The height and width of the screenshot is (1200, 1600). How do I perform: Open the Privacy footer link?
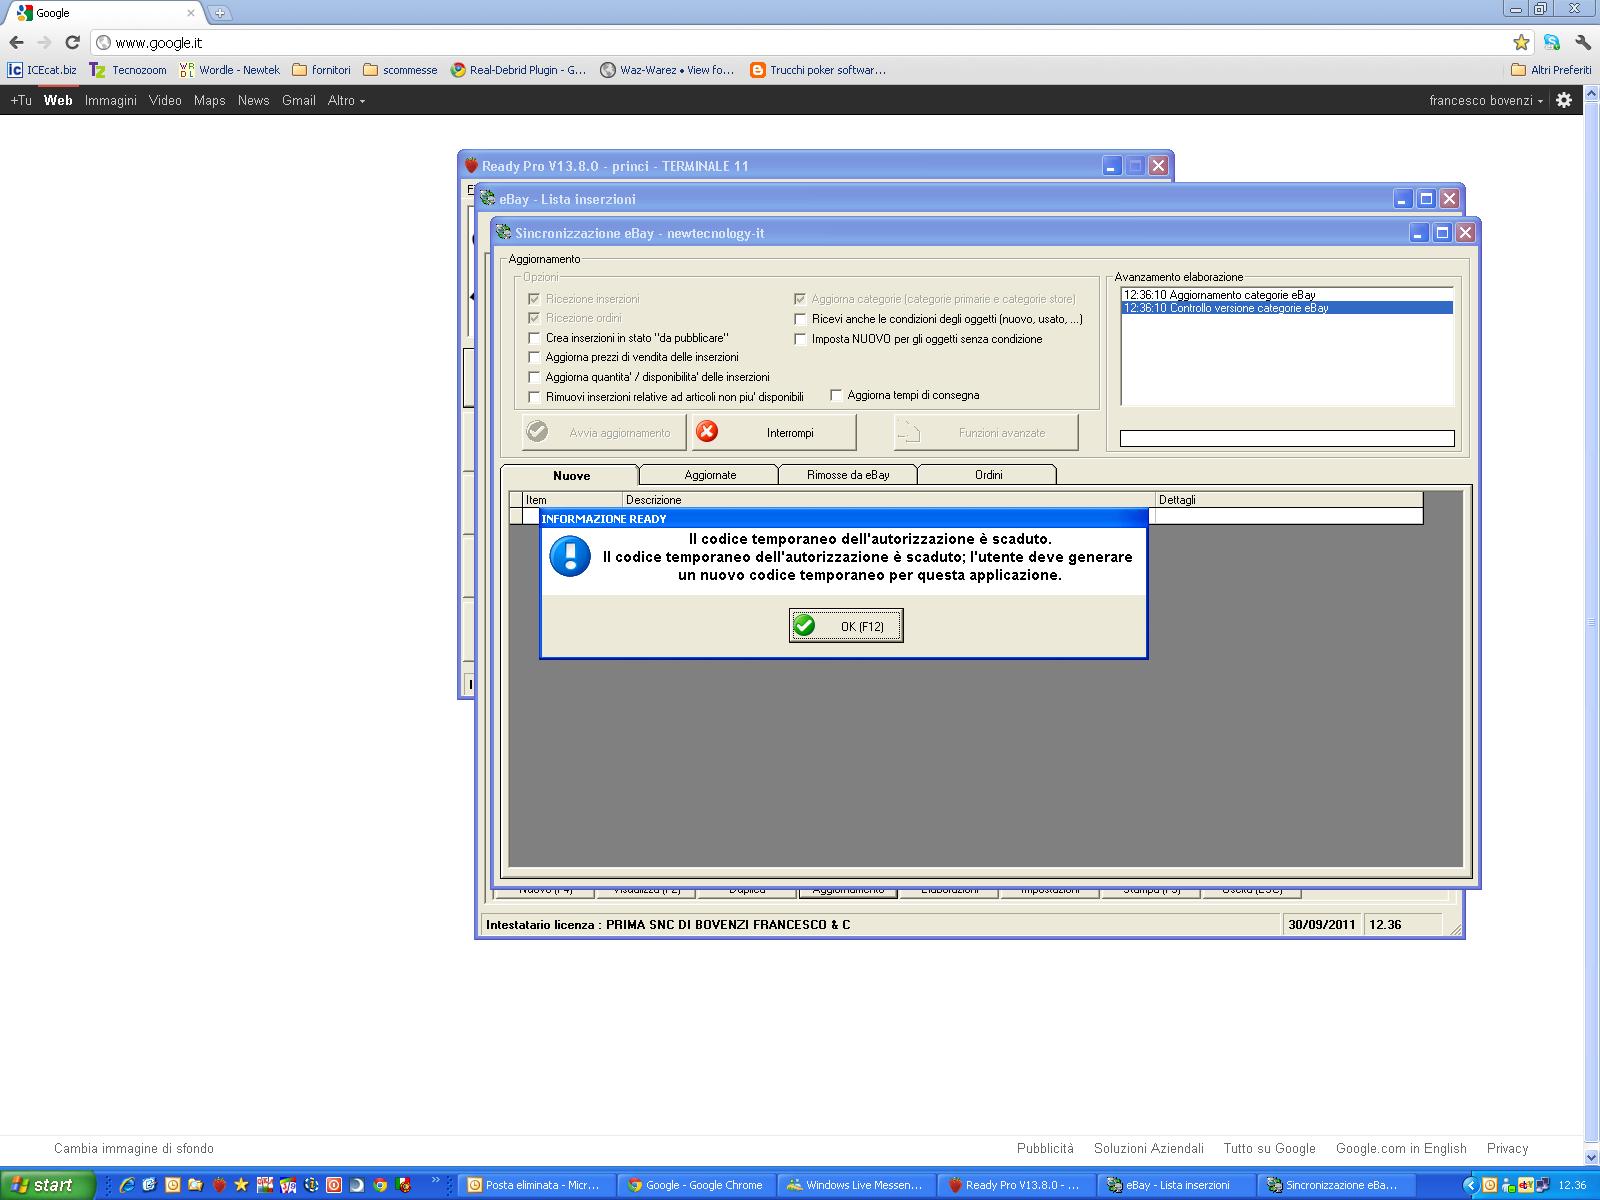[1507, 1148]
